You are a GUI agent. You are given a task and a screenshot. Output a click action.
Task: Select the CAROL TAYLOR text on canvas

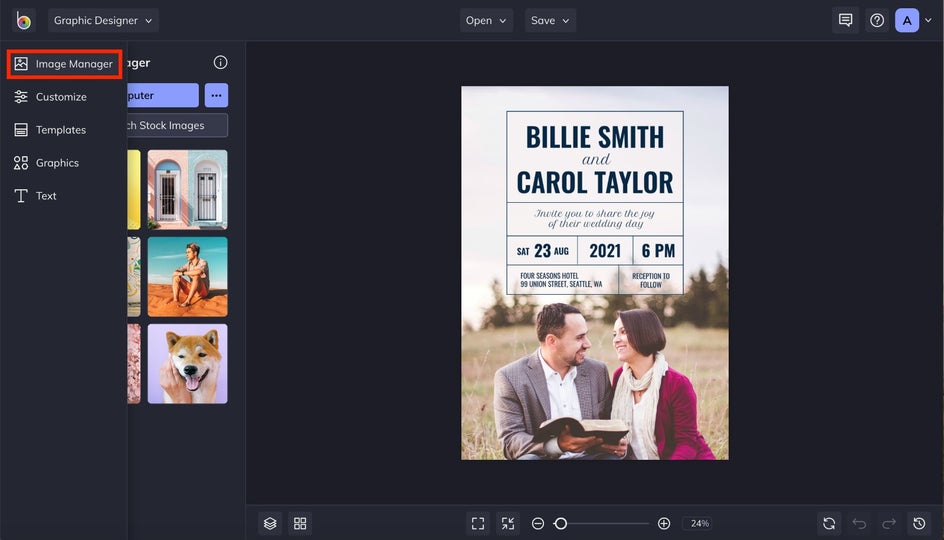[595, 182]
